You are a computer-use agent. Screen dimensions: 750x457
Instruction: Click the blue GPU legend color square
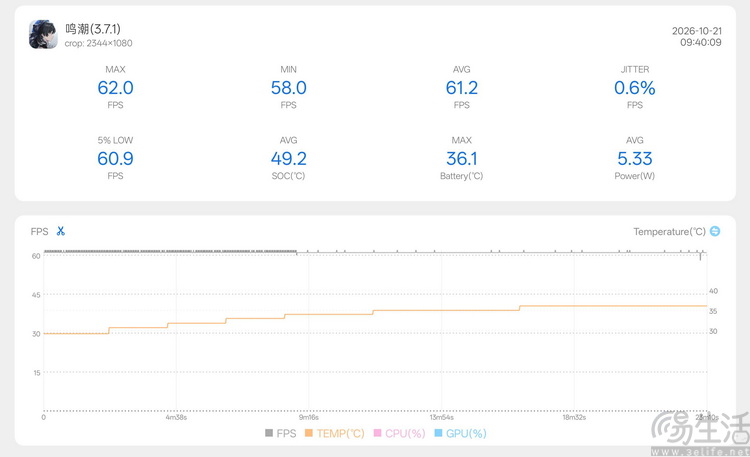(x=438, y=433)
